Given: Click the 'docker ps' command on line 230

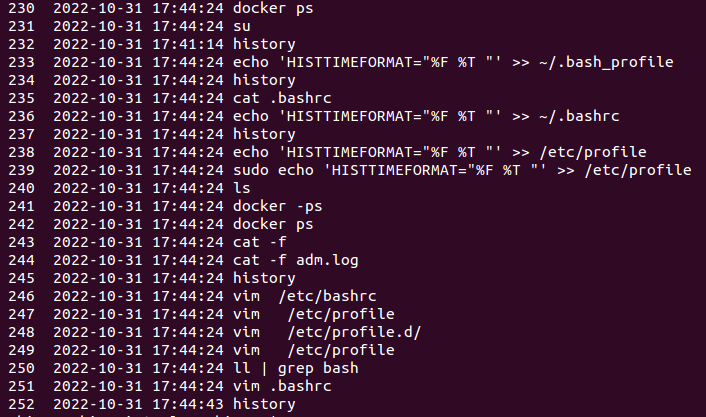Looking at the screenshot, I should pyautogui.click(x=273, y=9).
